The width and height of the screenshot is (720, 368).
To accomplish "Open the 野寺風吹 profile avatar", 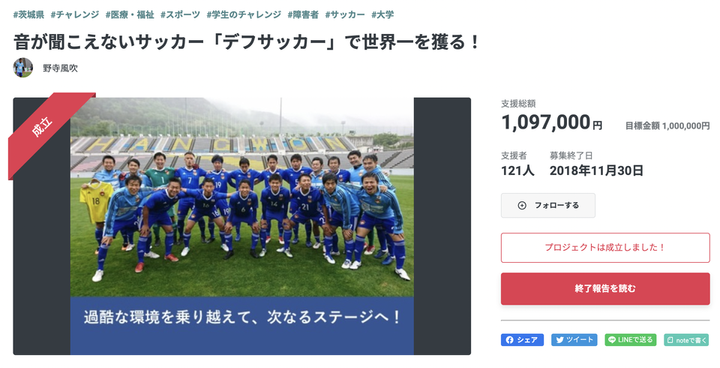I will pos(23,68).
